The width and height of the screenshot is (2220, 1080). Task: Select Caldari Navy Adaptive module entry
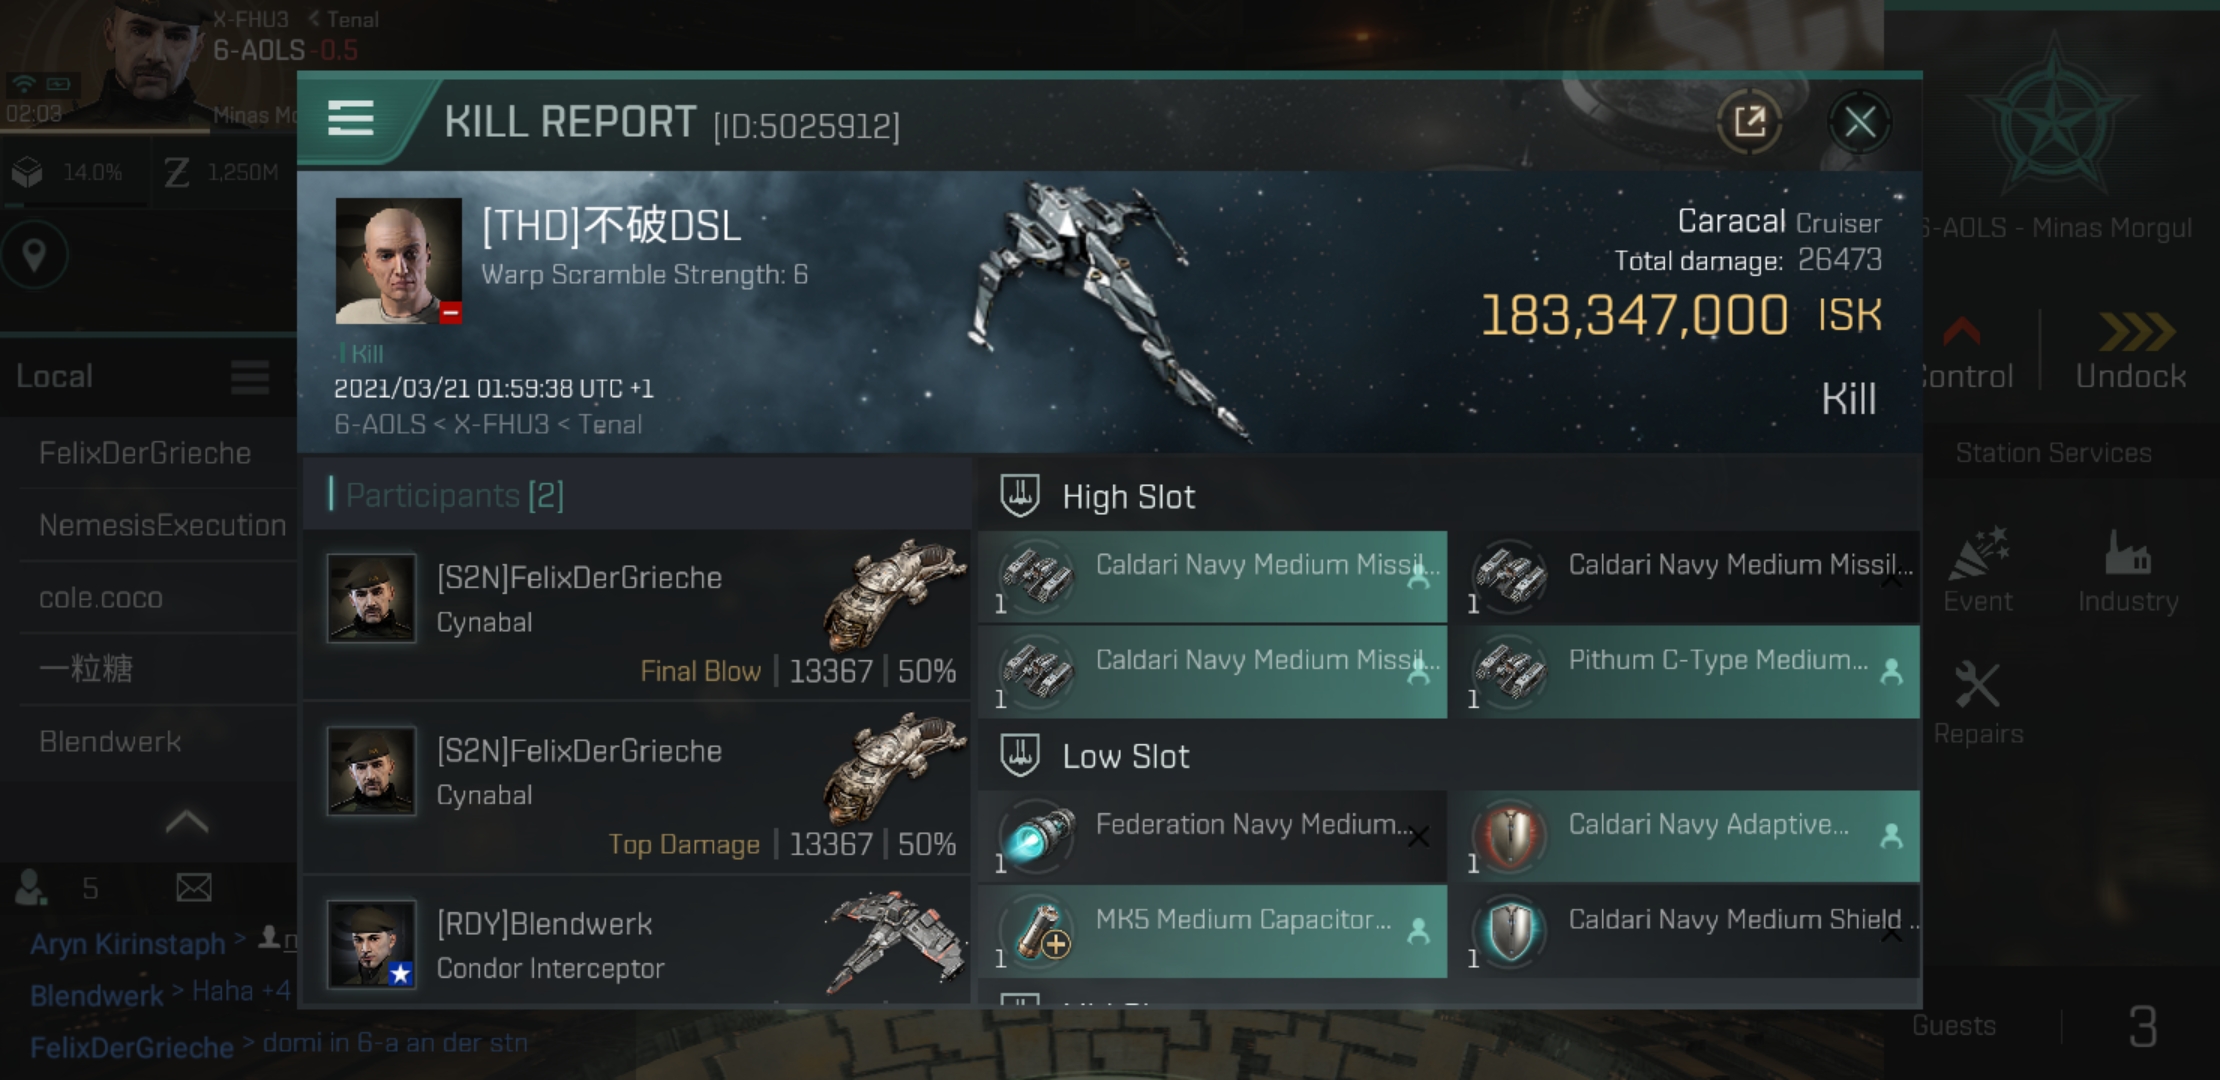tap(1685, 836)
